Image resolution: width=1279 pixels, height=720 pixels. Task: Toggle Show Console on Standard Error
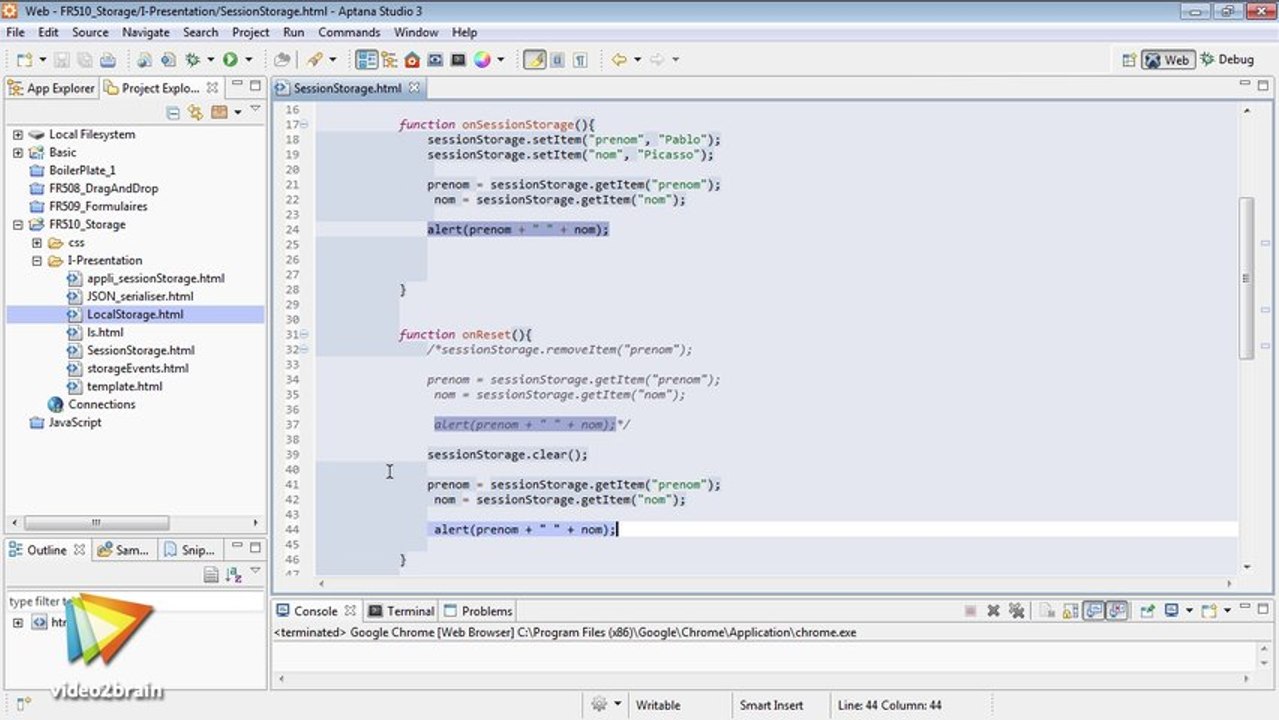pyautogui.click(x=1117, y=611)
